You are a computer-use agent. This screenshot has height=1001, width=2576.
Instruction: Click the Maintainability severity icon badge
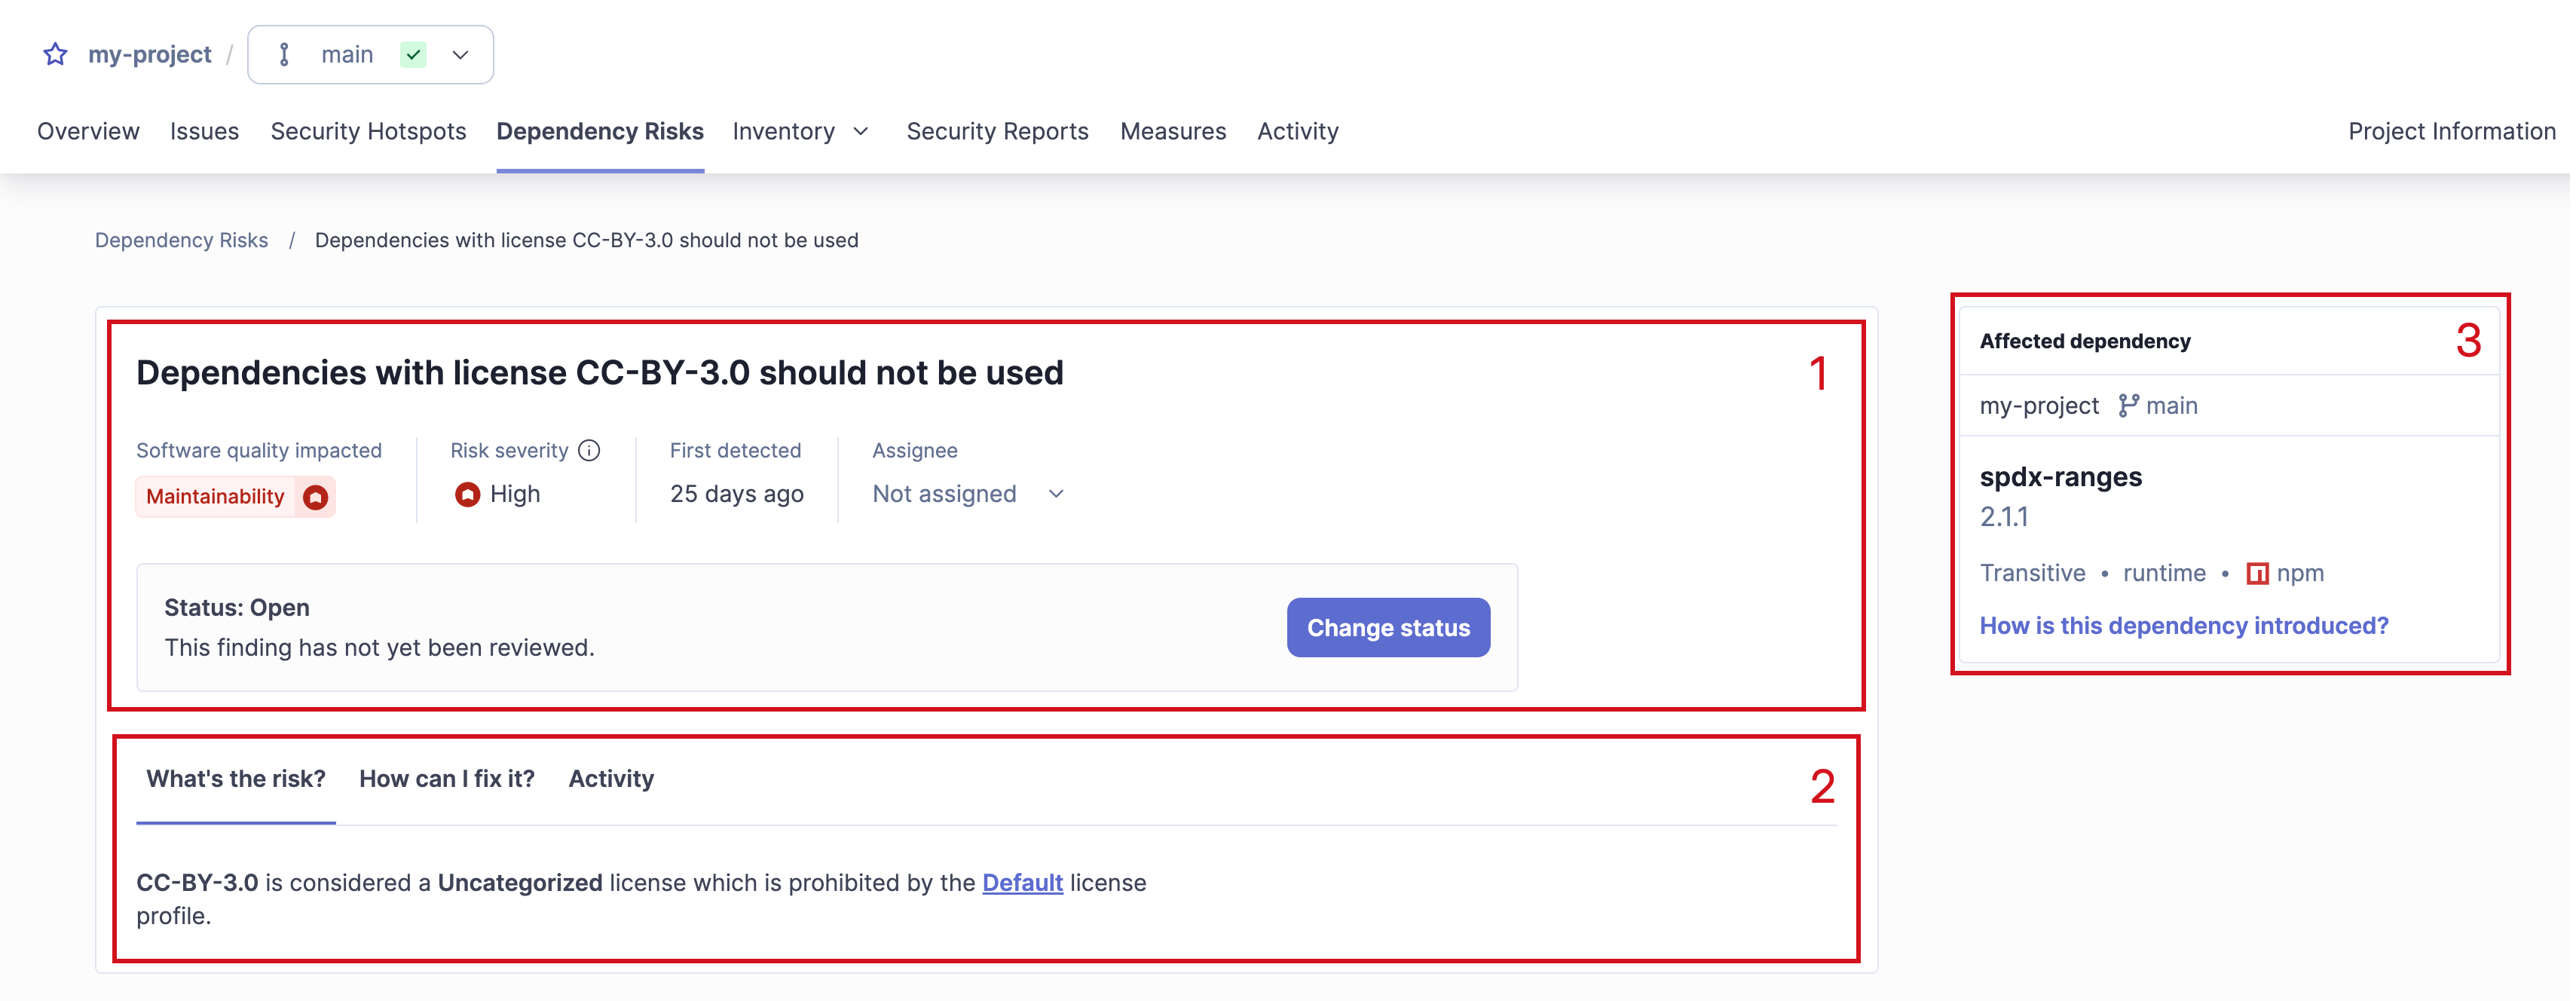coord(316,497)
